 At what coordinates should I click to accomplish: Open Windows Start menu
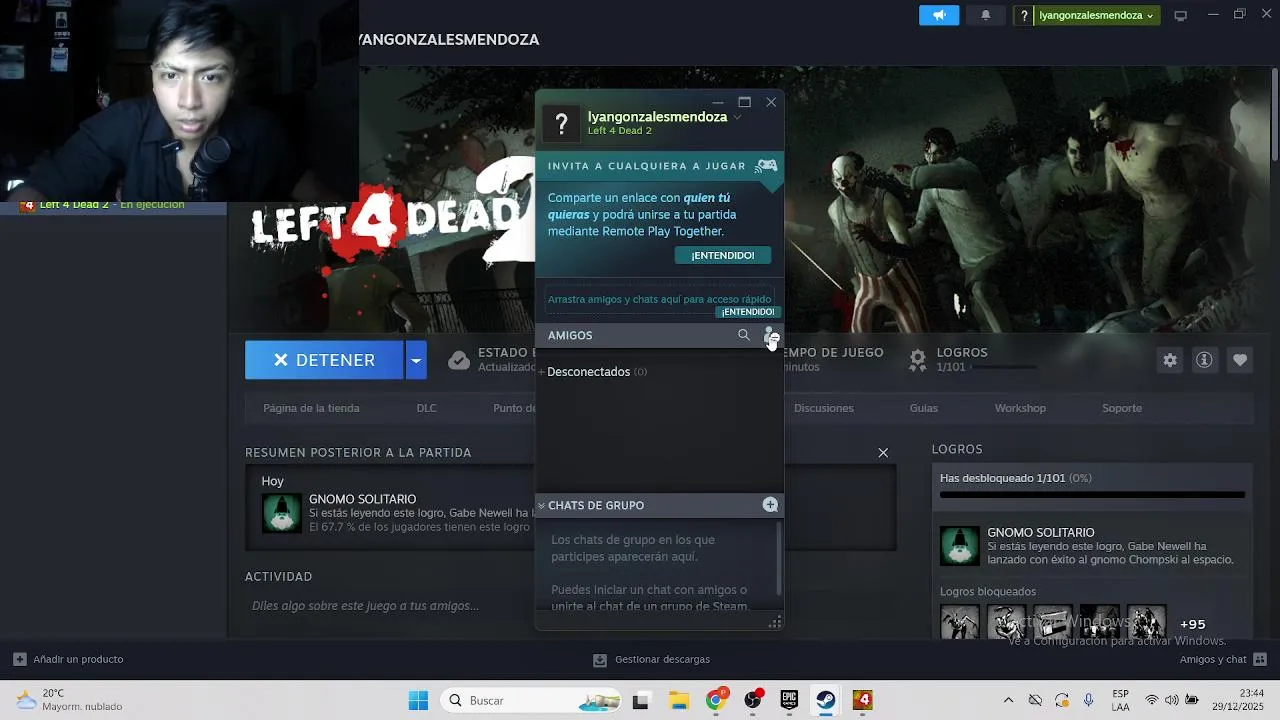[418, 701]
